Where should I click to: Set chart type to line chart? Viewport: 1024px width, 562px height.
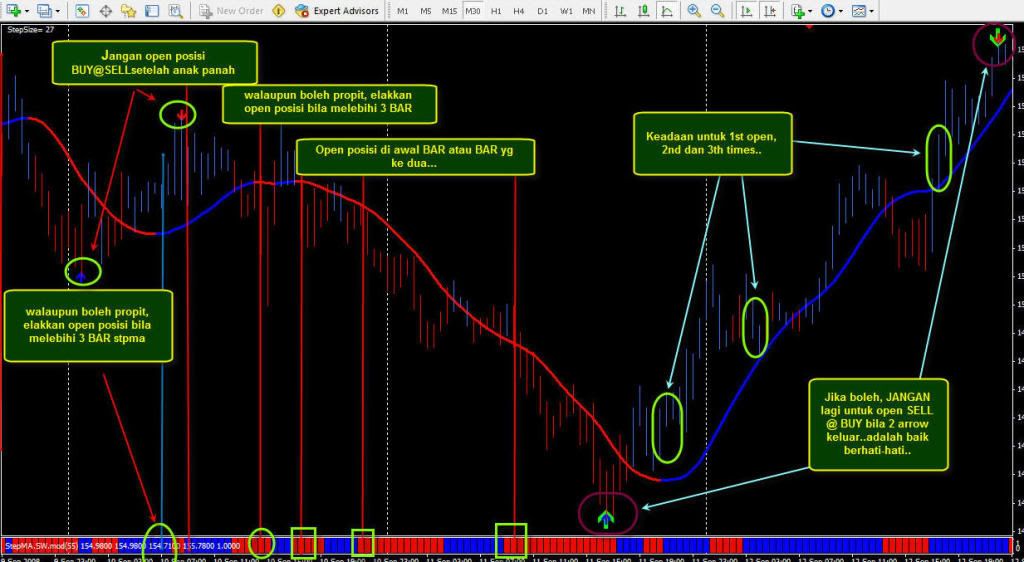pyautogui.click(x=667, y=10)
